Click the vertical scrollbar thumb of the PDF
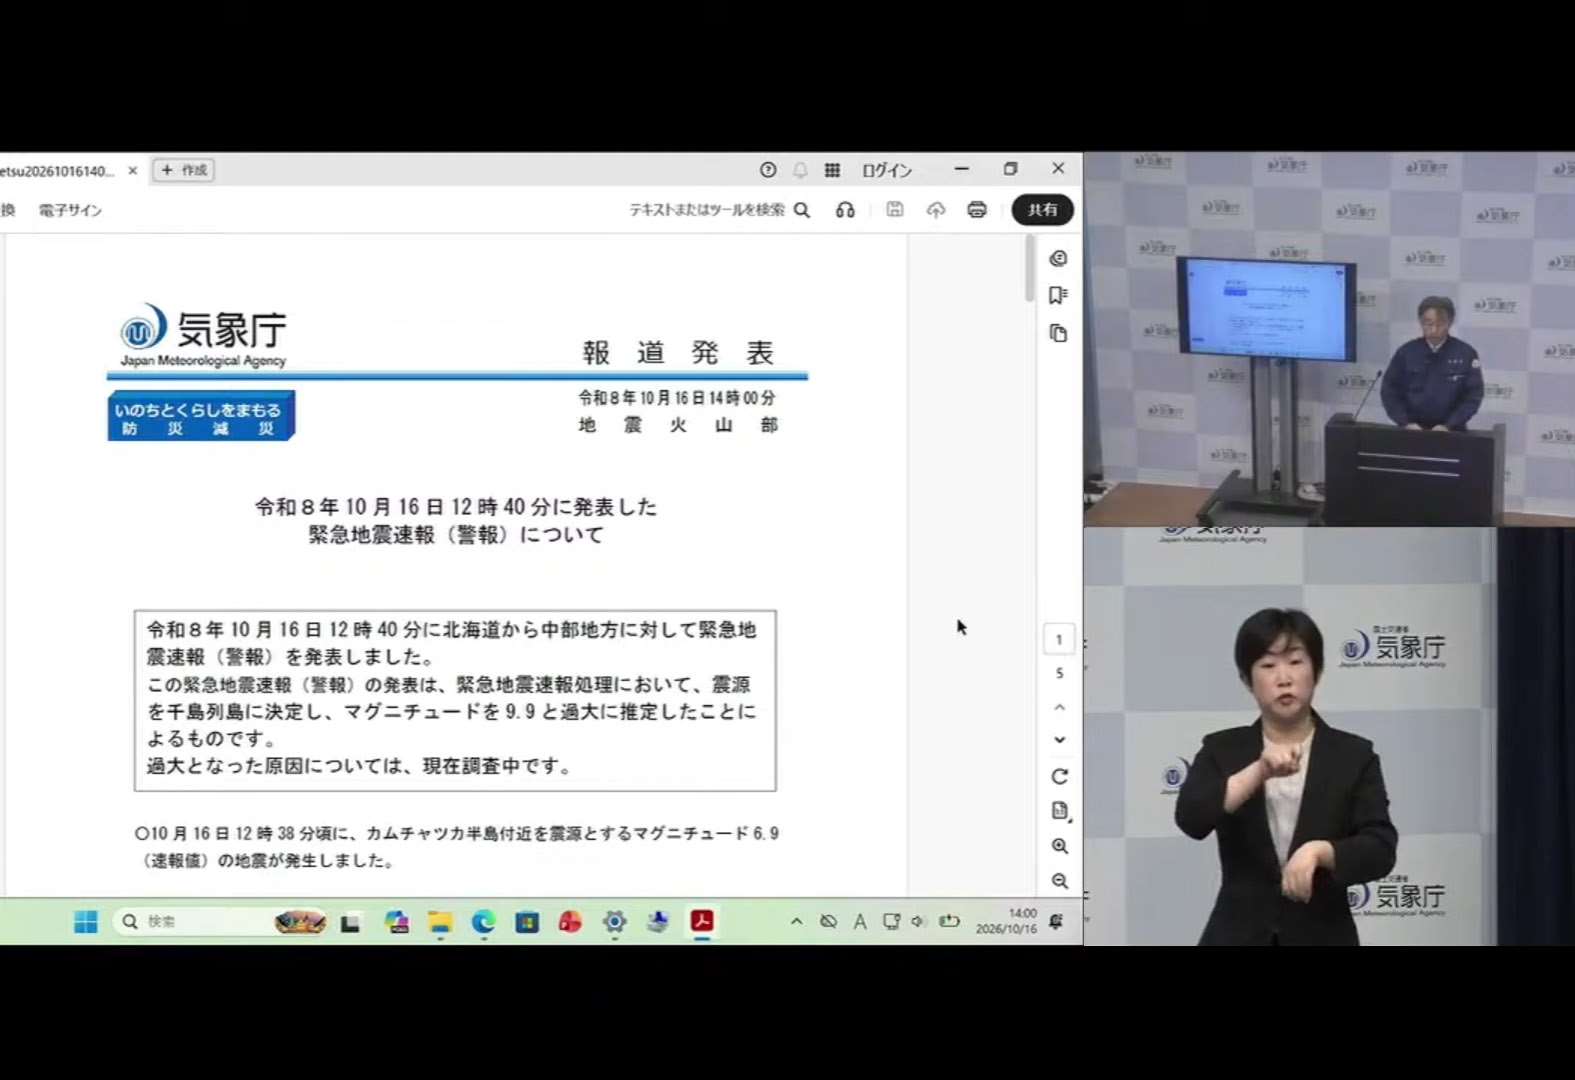Screen dimensions: 1575x1080 coord(1030,268)
